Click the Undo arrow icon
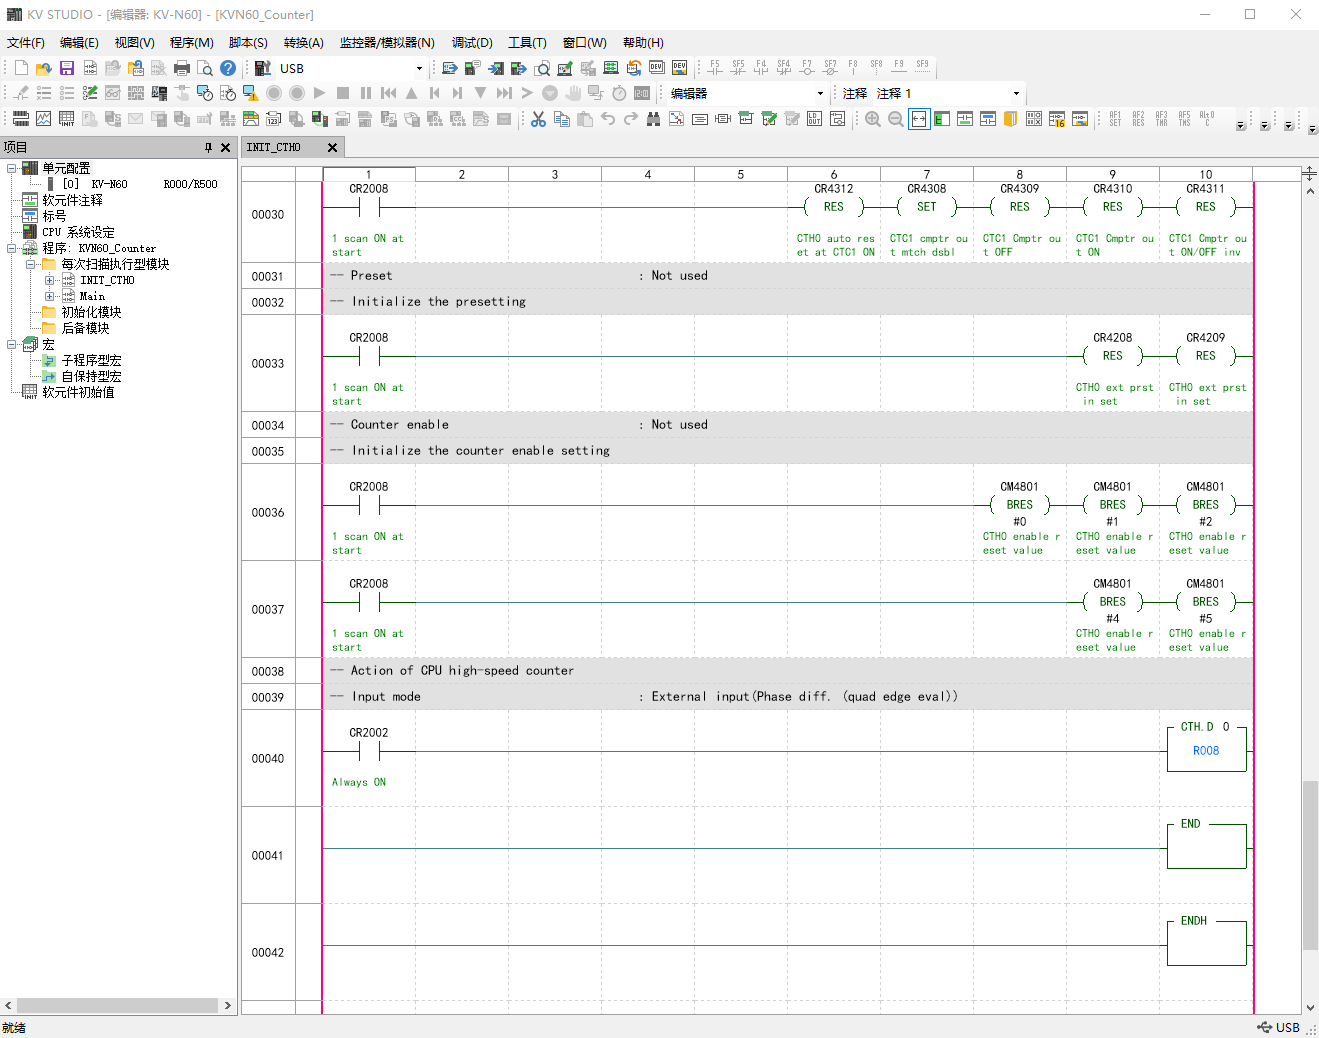Screen dimensions: 1319x1038 click(x=608, y=119)
